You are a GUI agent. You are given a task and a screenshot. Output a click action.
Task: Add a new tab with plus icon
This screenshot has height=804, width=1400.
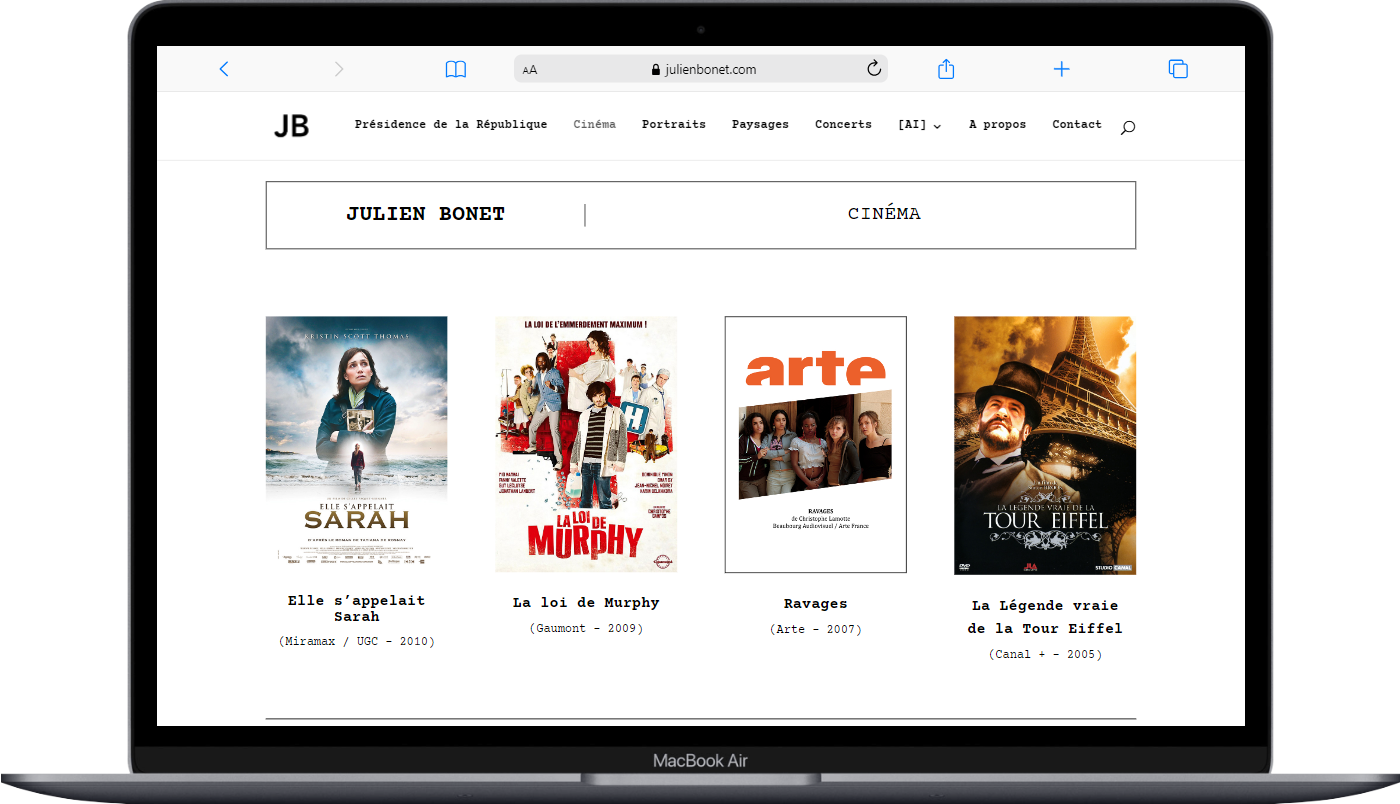click(x=1062, y=69)
